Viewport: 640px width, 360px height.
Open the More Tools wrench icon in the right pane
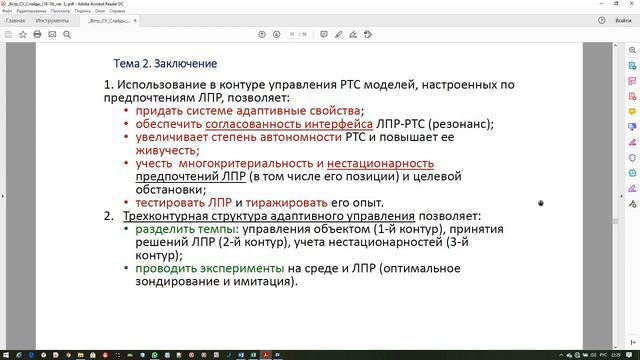[x=632, y=204]
